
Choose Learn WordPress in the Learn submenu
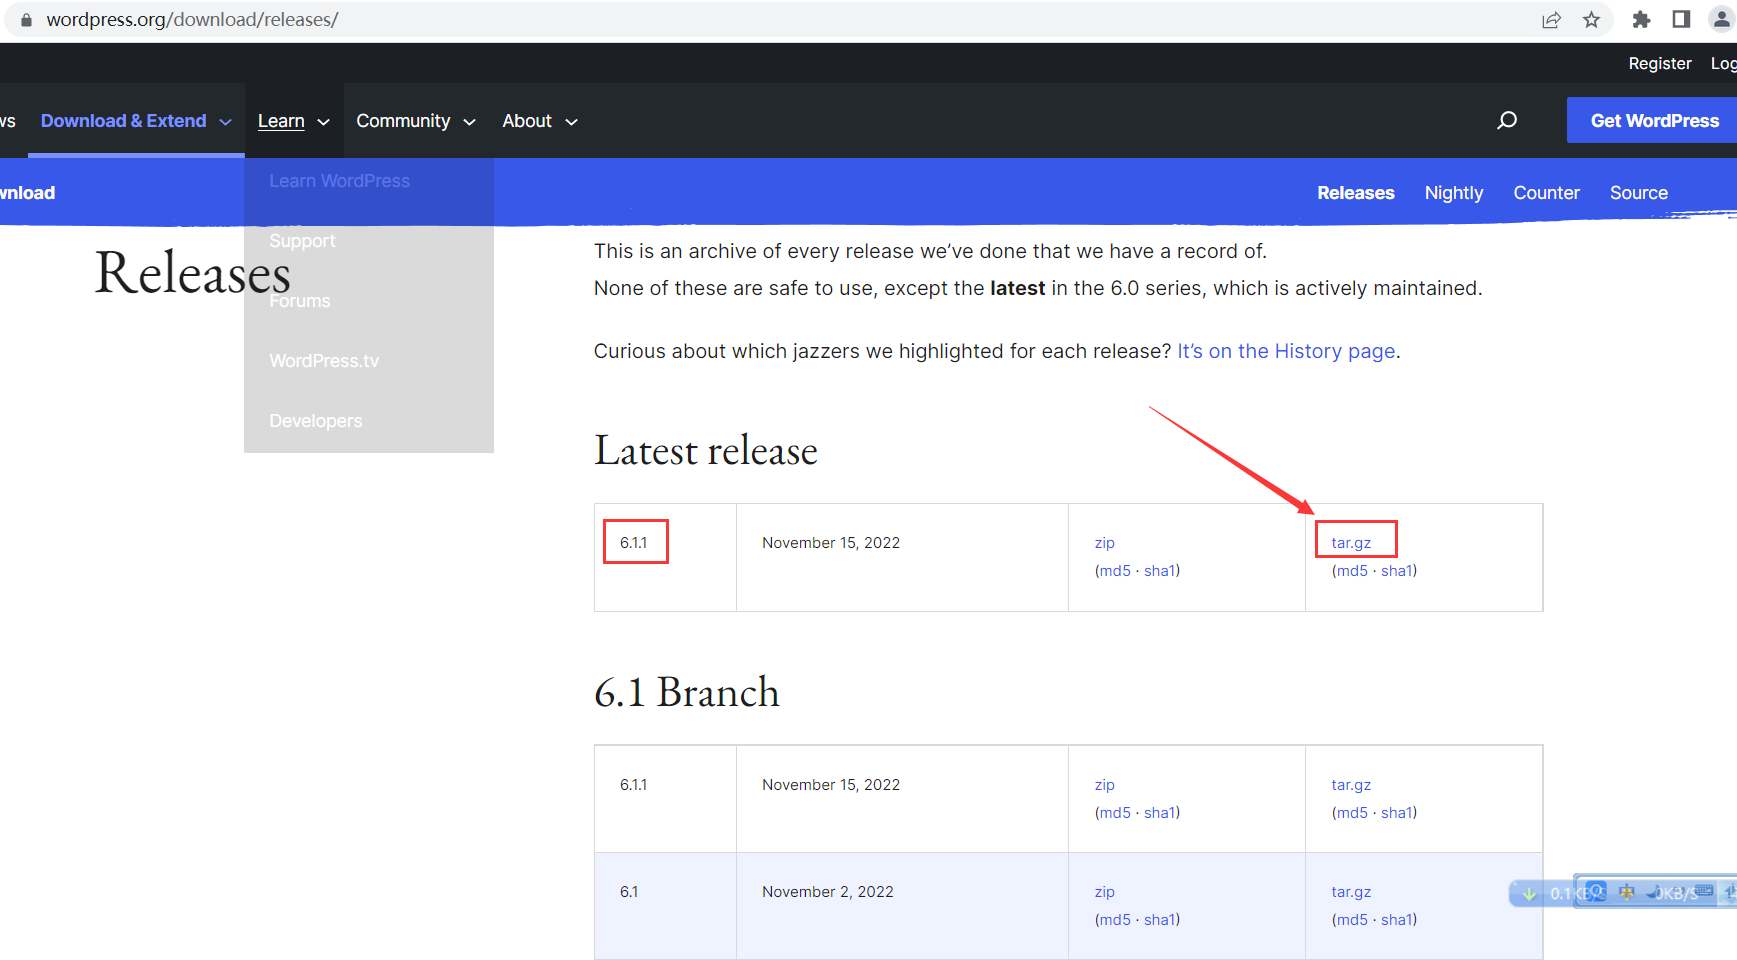point(339,181)
